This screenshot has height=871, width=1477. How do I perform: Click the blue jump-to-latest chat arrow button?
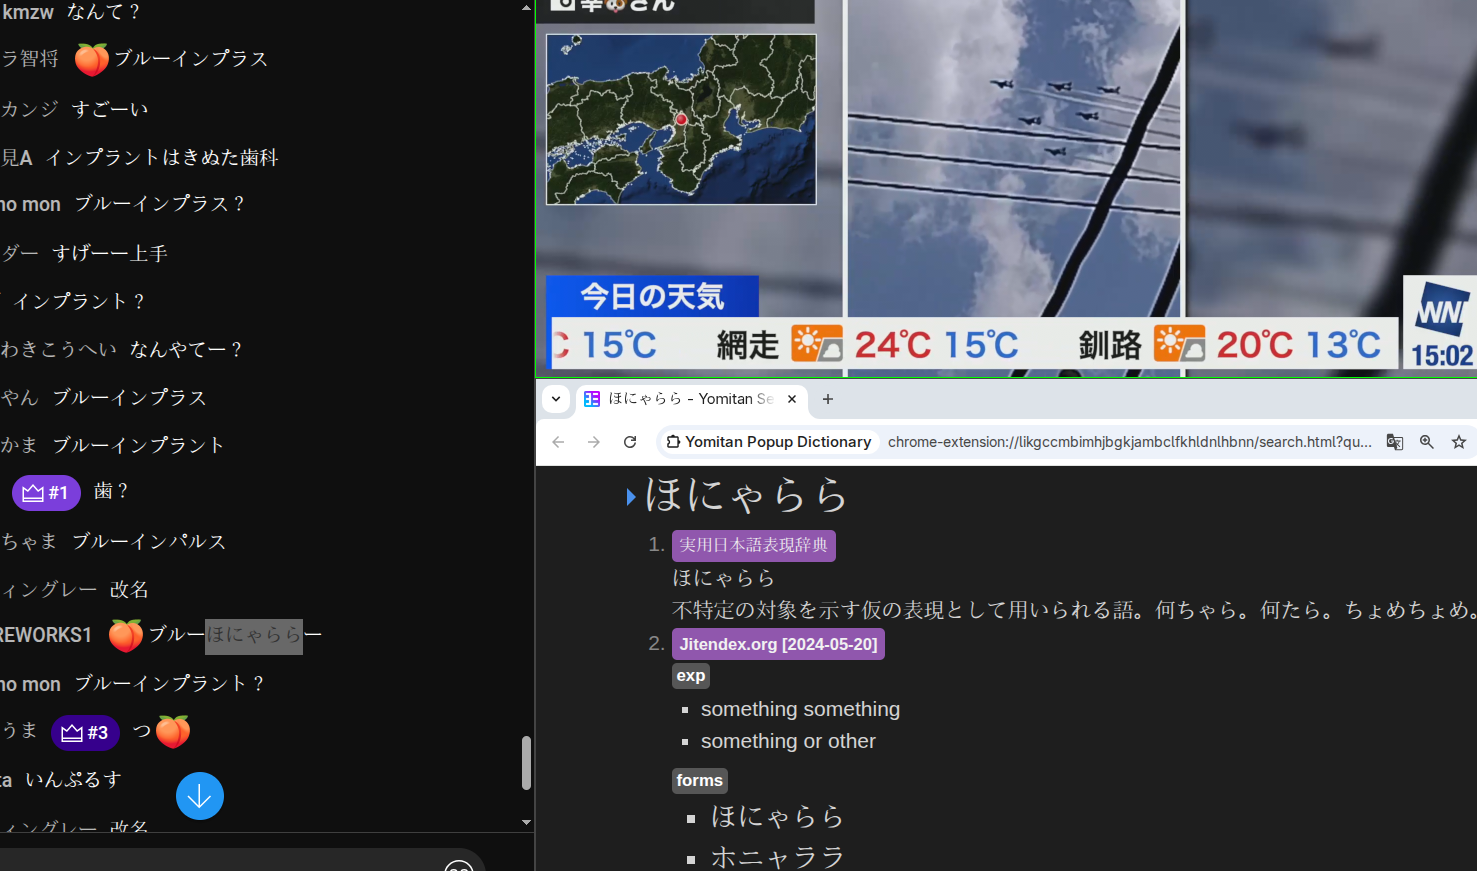tap(200, 796)
